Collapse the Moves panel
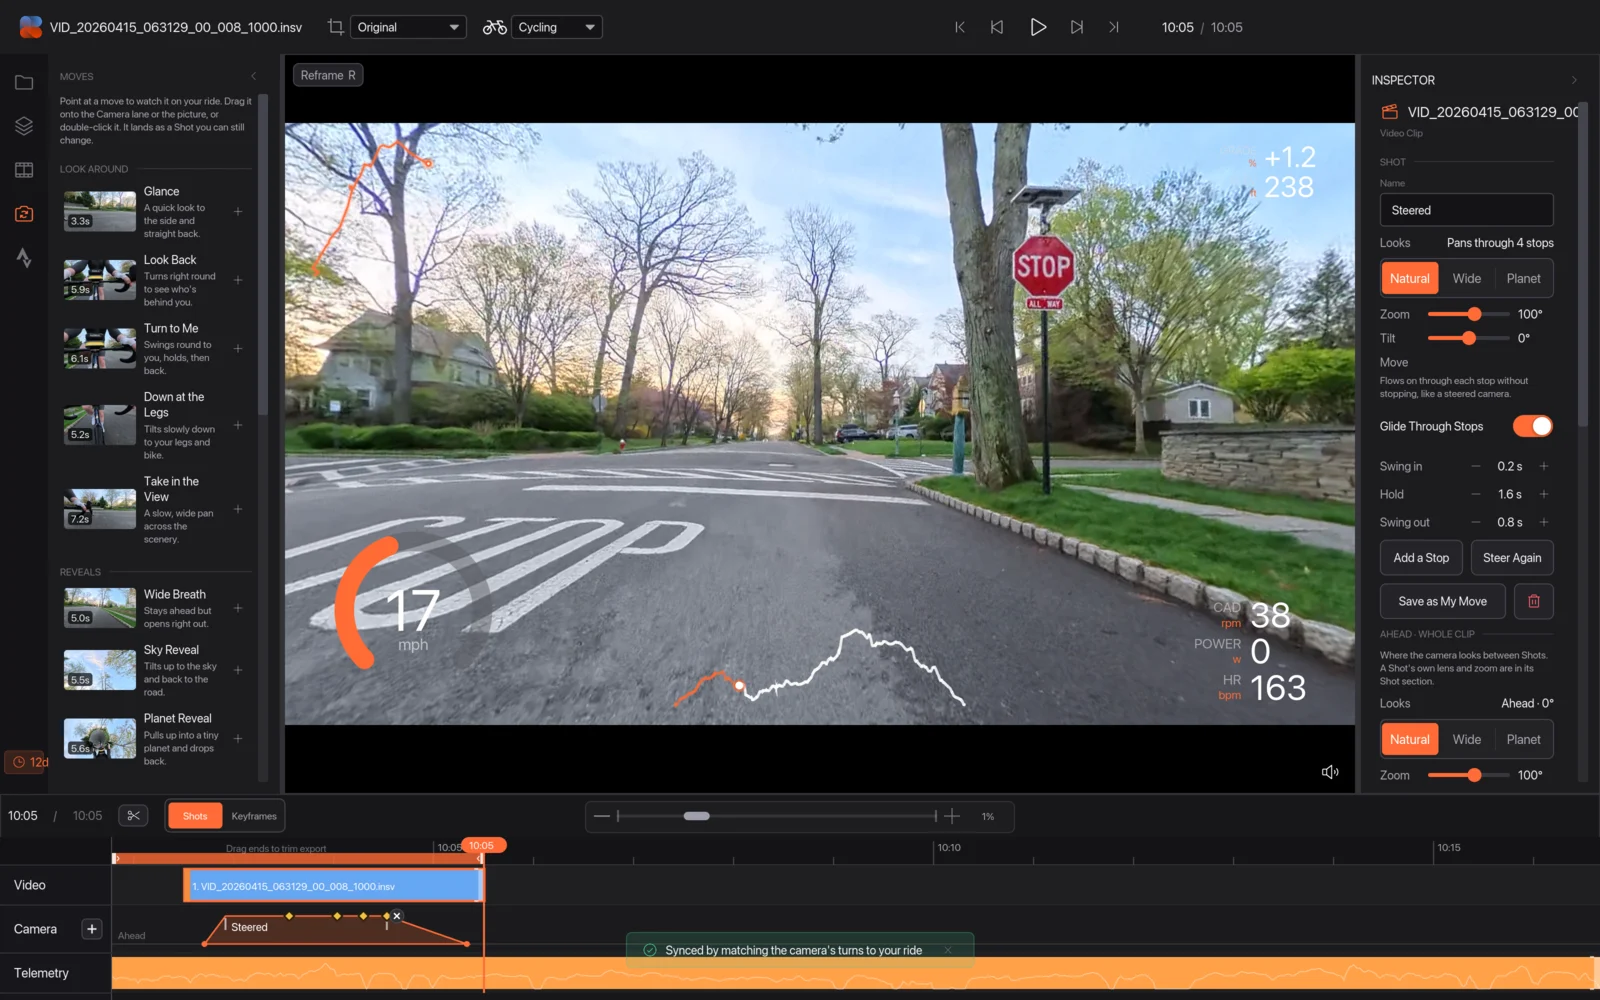 (254, 76)
